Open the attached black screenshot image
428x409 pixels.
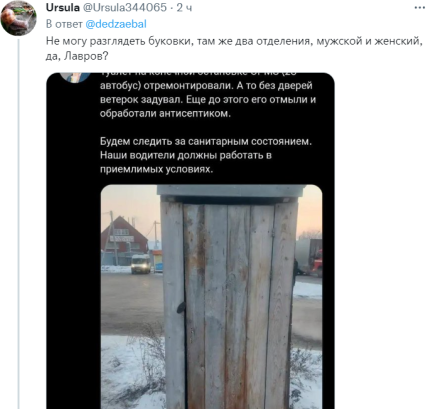190,241
